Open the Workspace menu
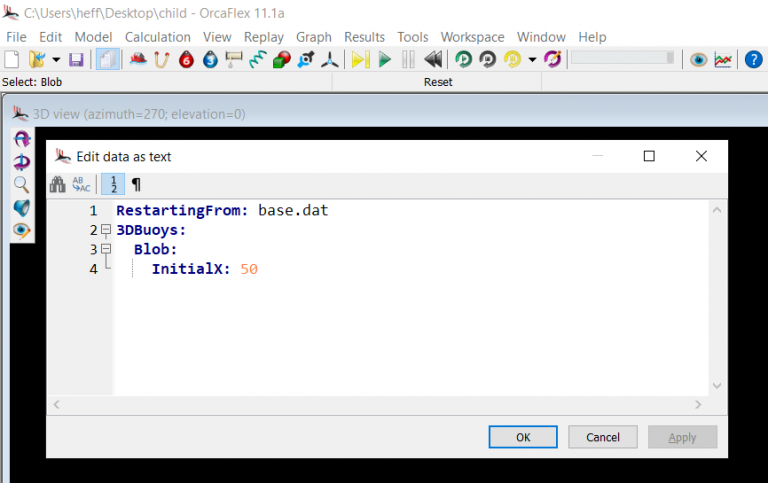768x483 pixels. pyautogui.click(x=472, y=37)
